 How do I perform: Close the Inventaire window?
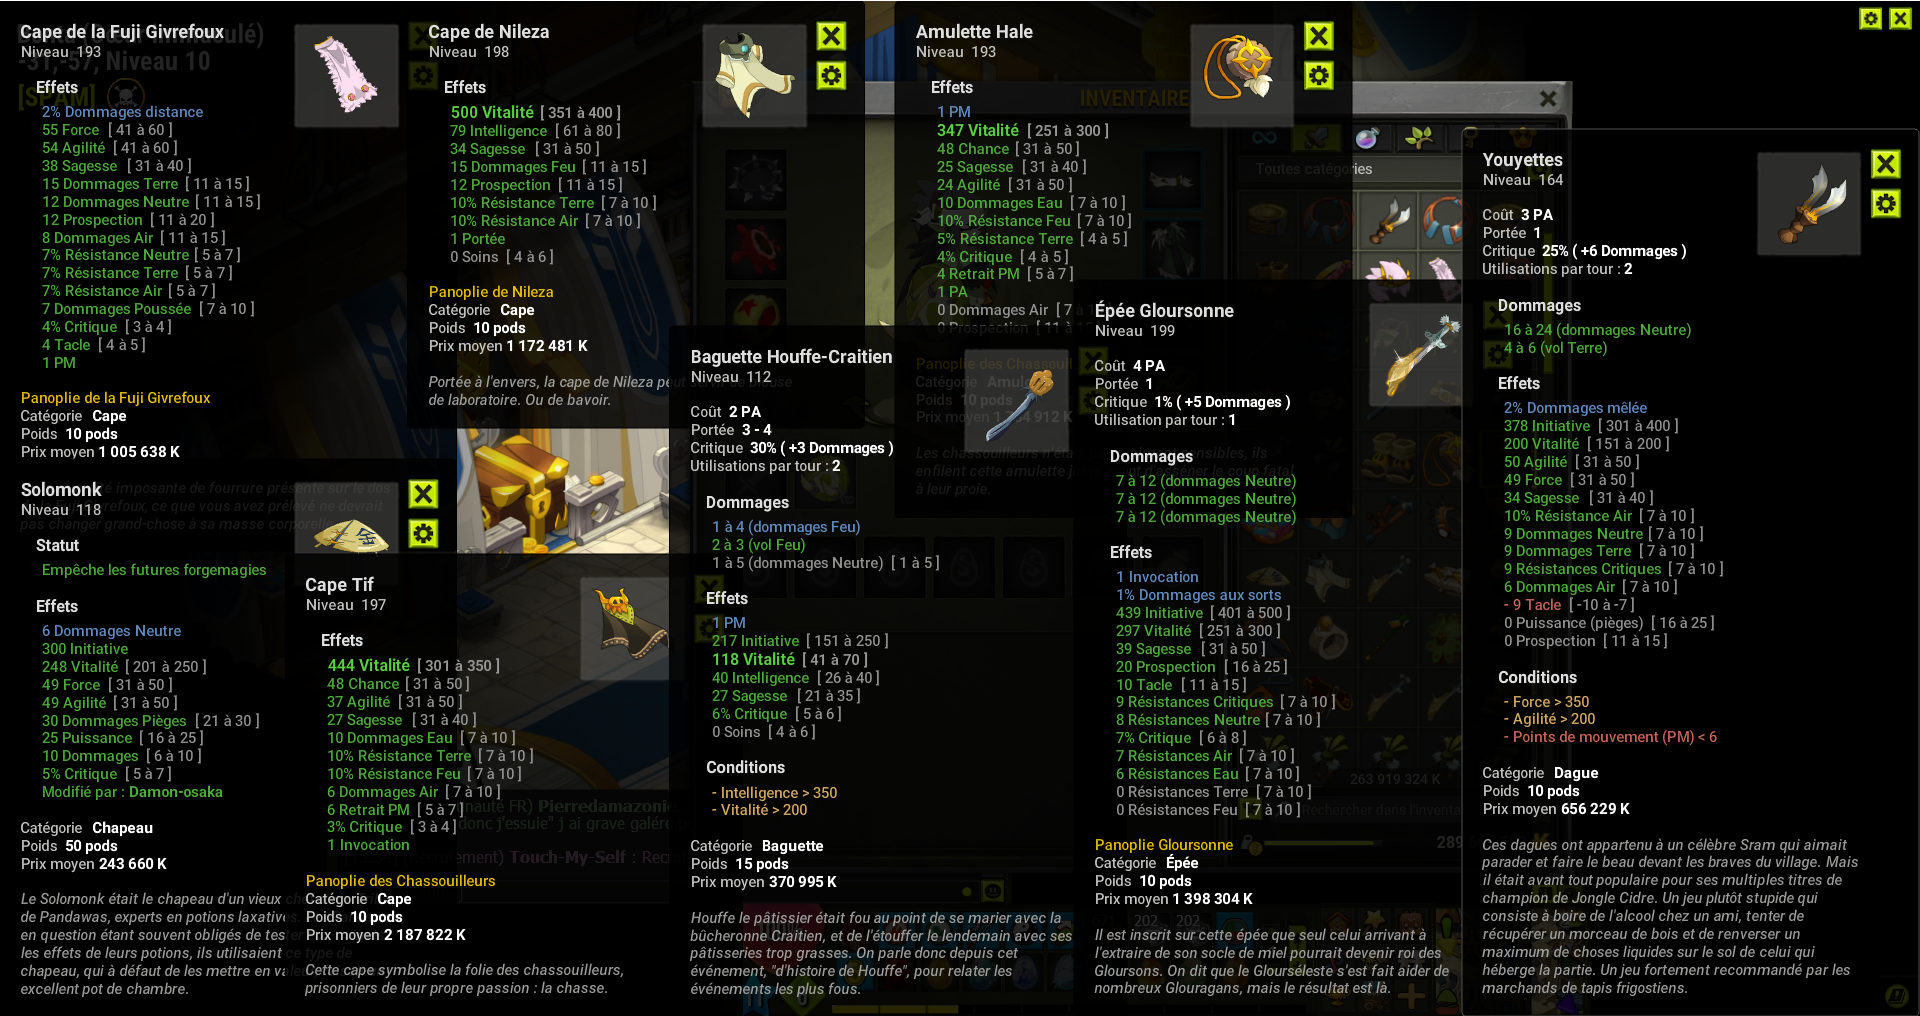[x=1548, y=98]
